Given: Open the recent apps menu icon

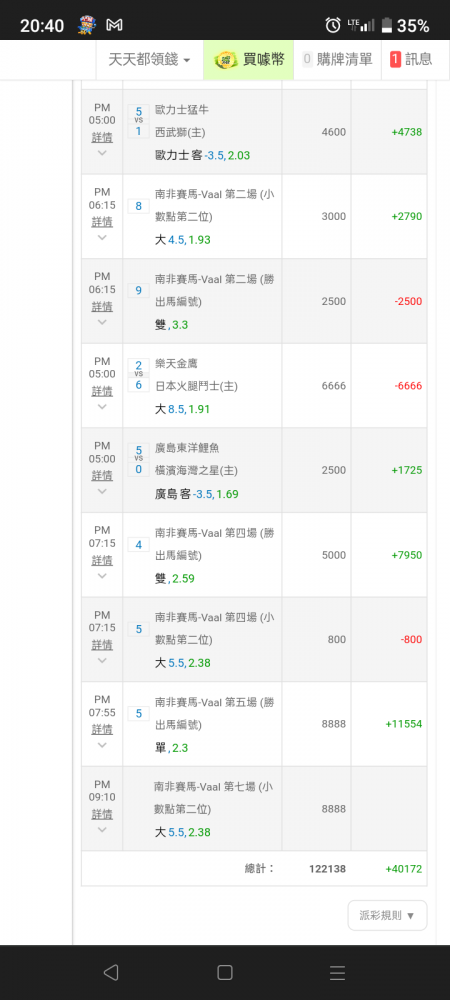Looking at the screenshot, I should [337, 973].
